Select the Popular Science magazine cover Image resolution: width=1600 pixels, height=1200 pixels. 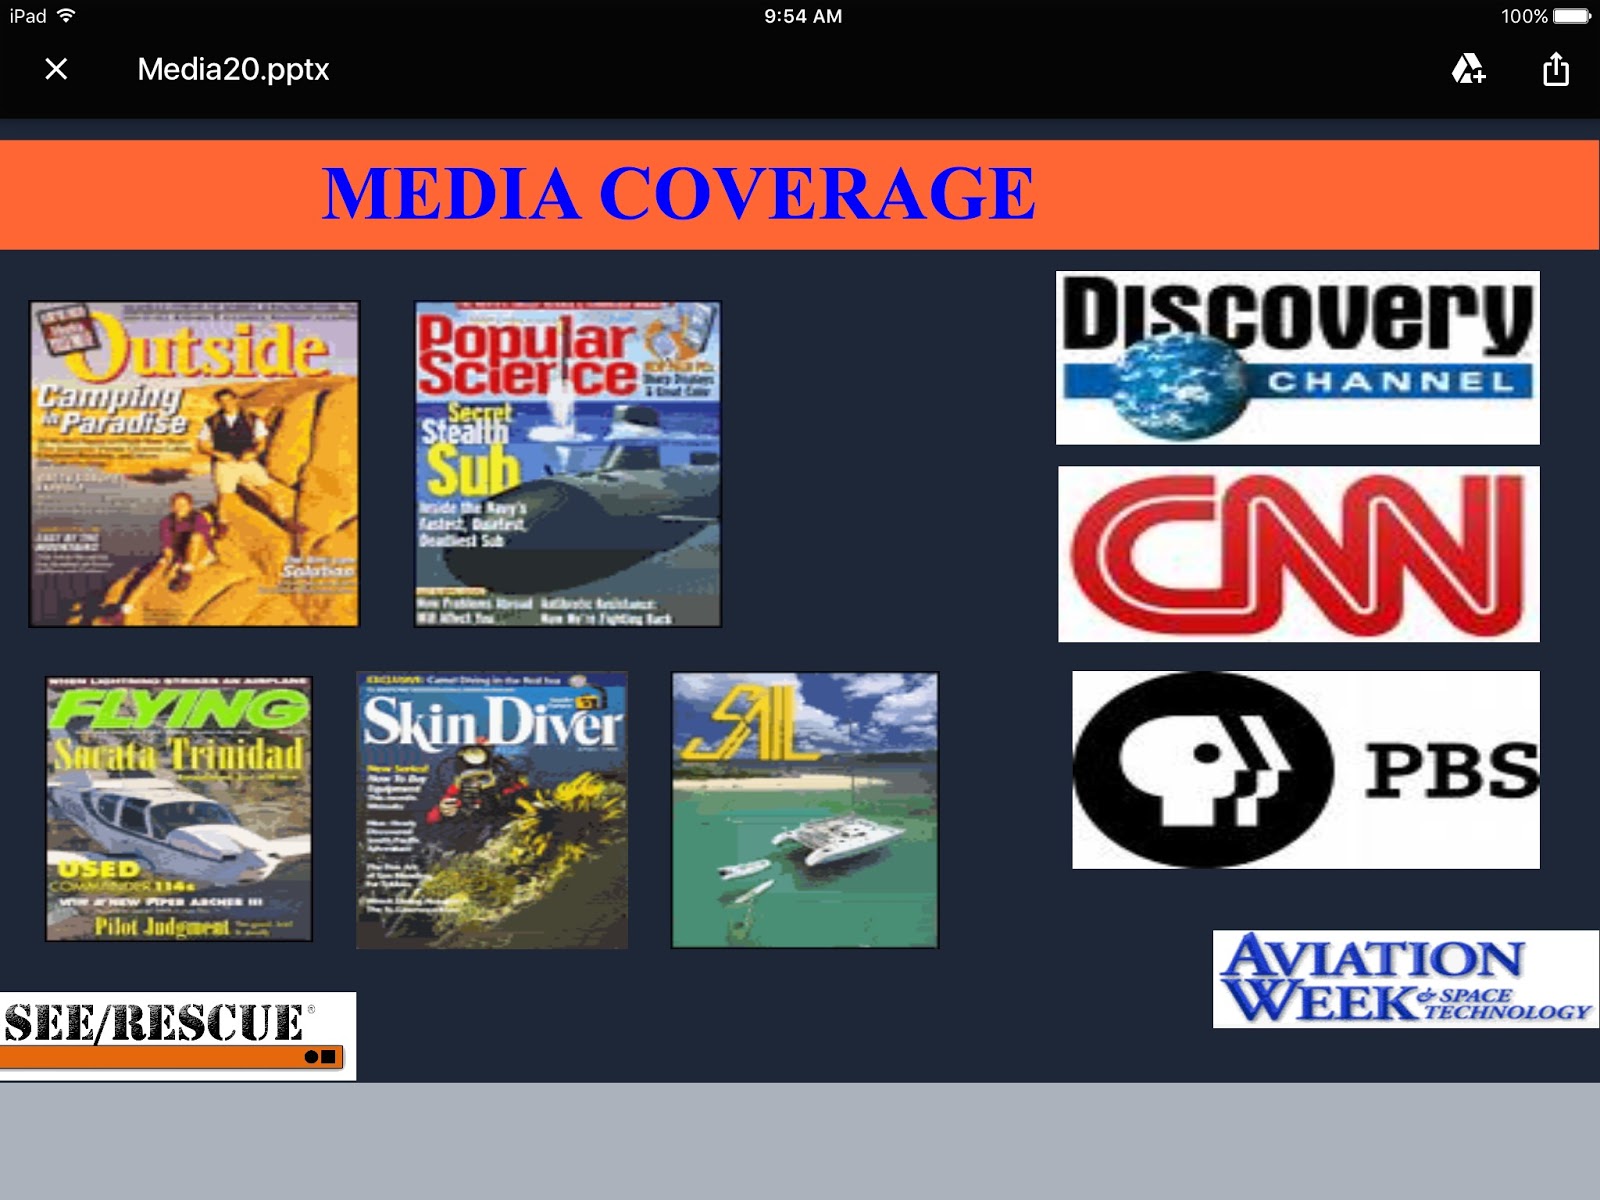pos(568,464)
